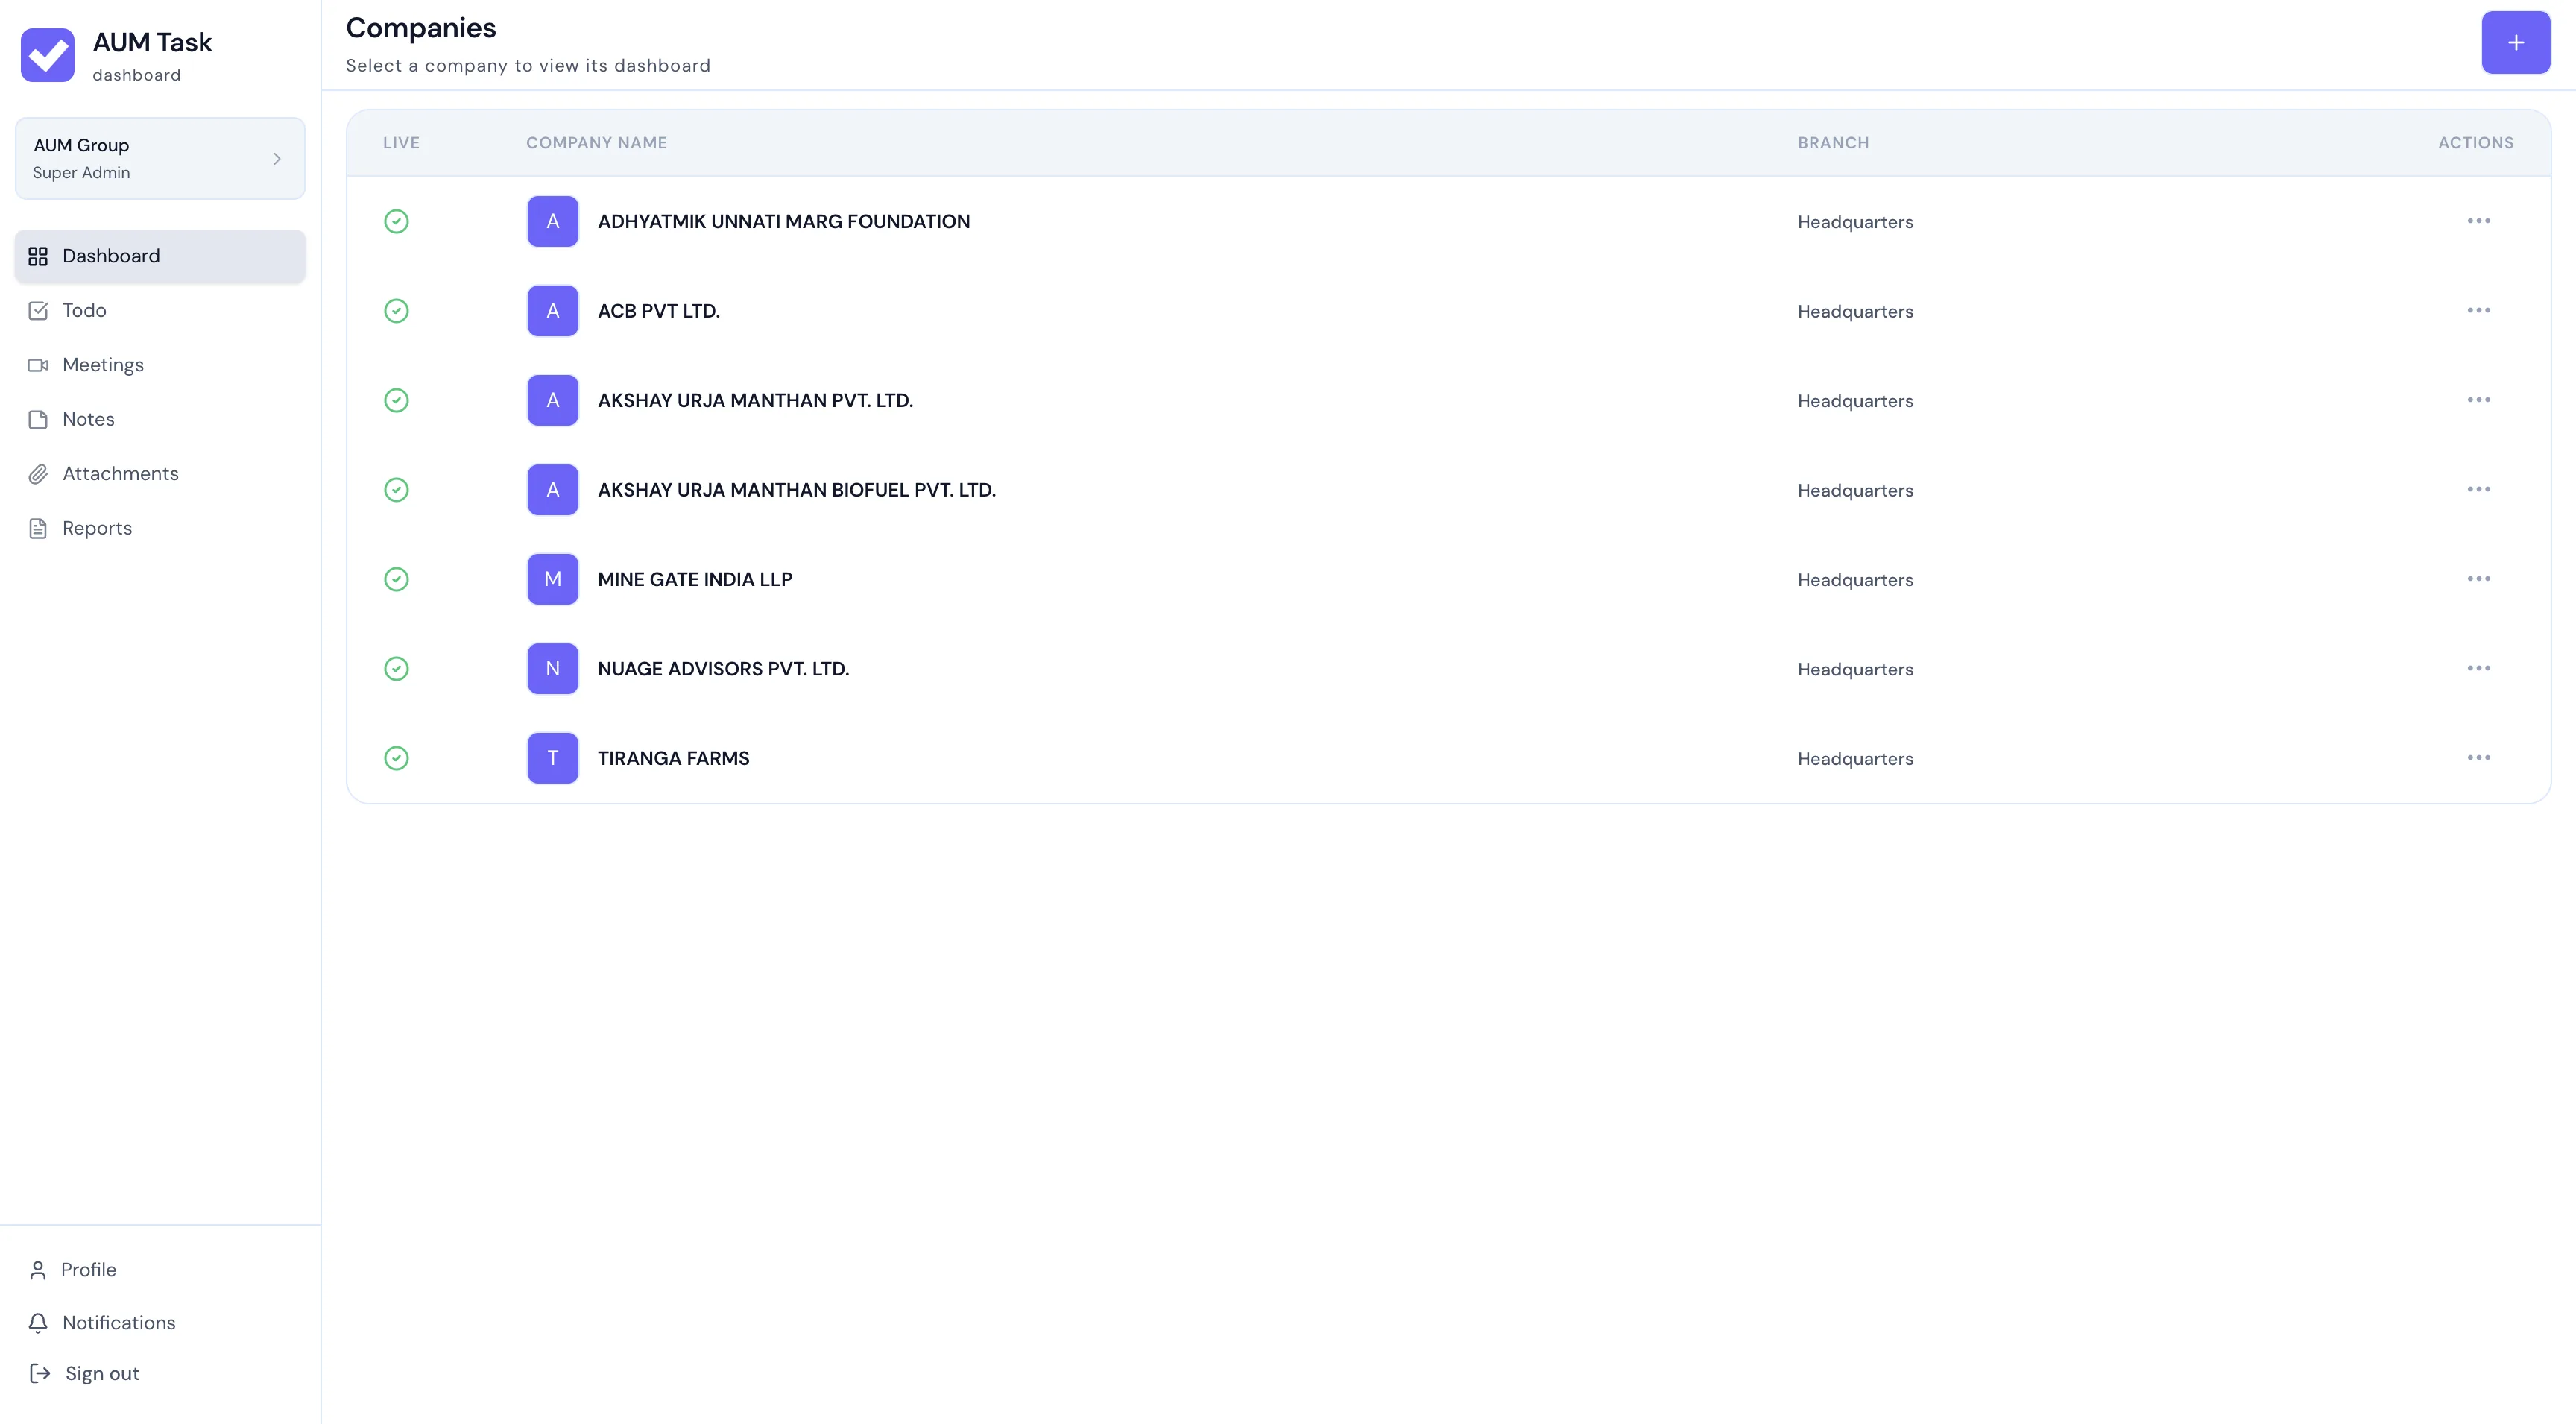Select company AKSHAY URJA MANTHAN PVT. LTD.

coord(755,401)
